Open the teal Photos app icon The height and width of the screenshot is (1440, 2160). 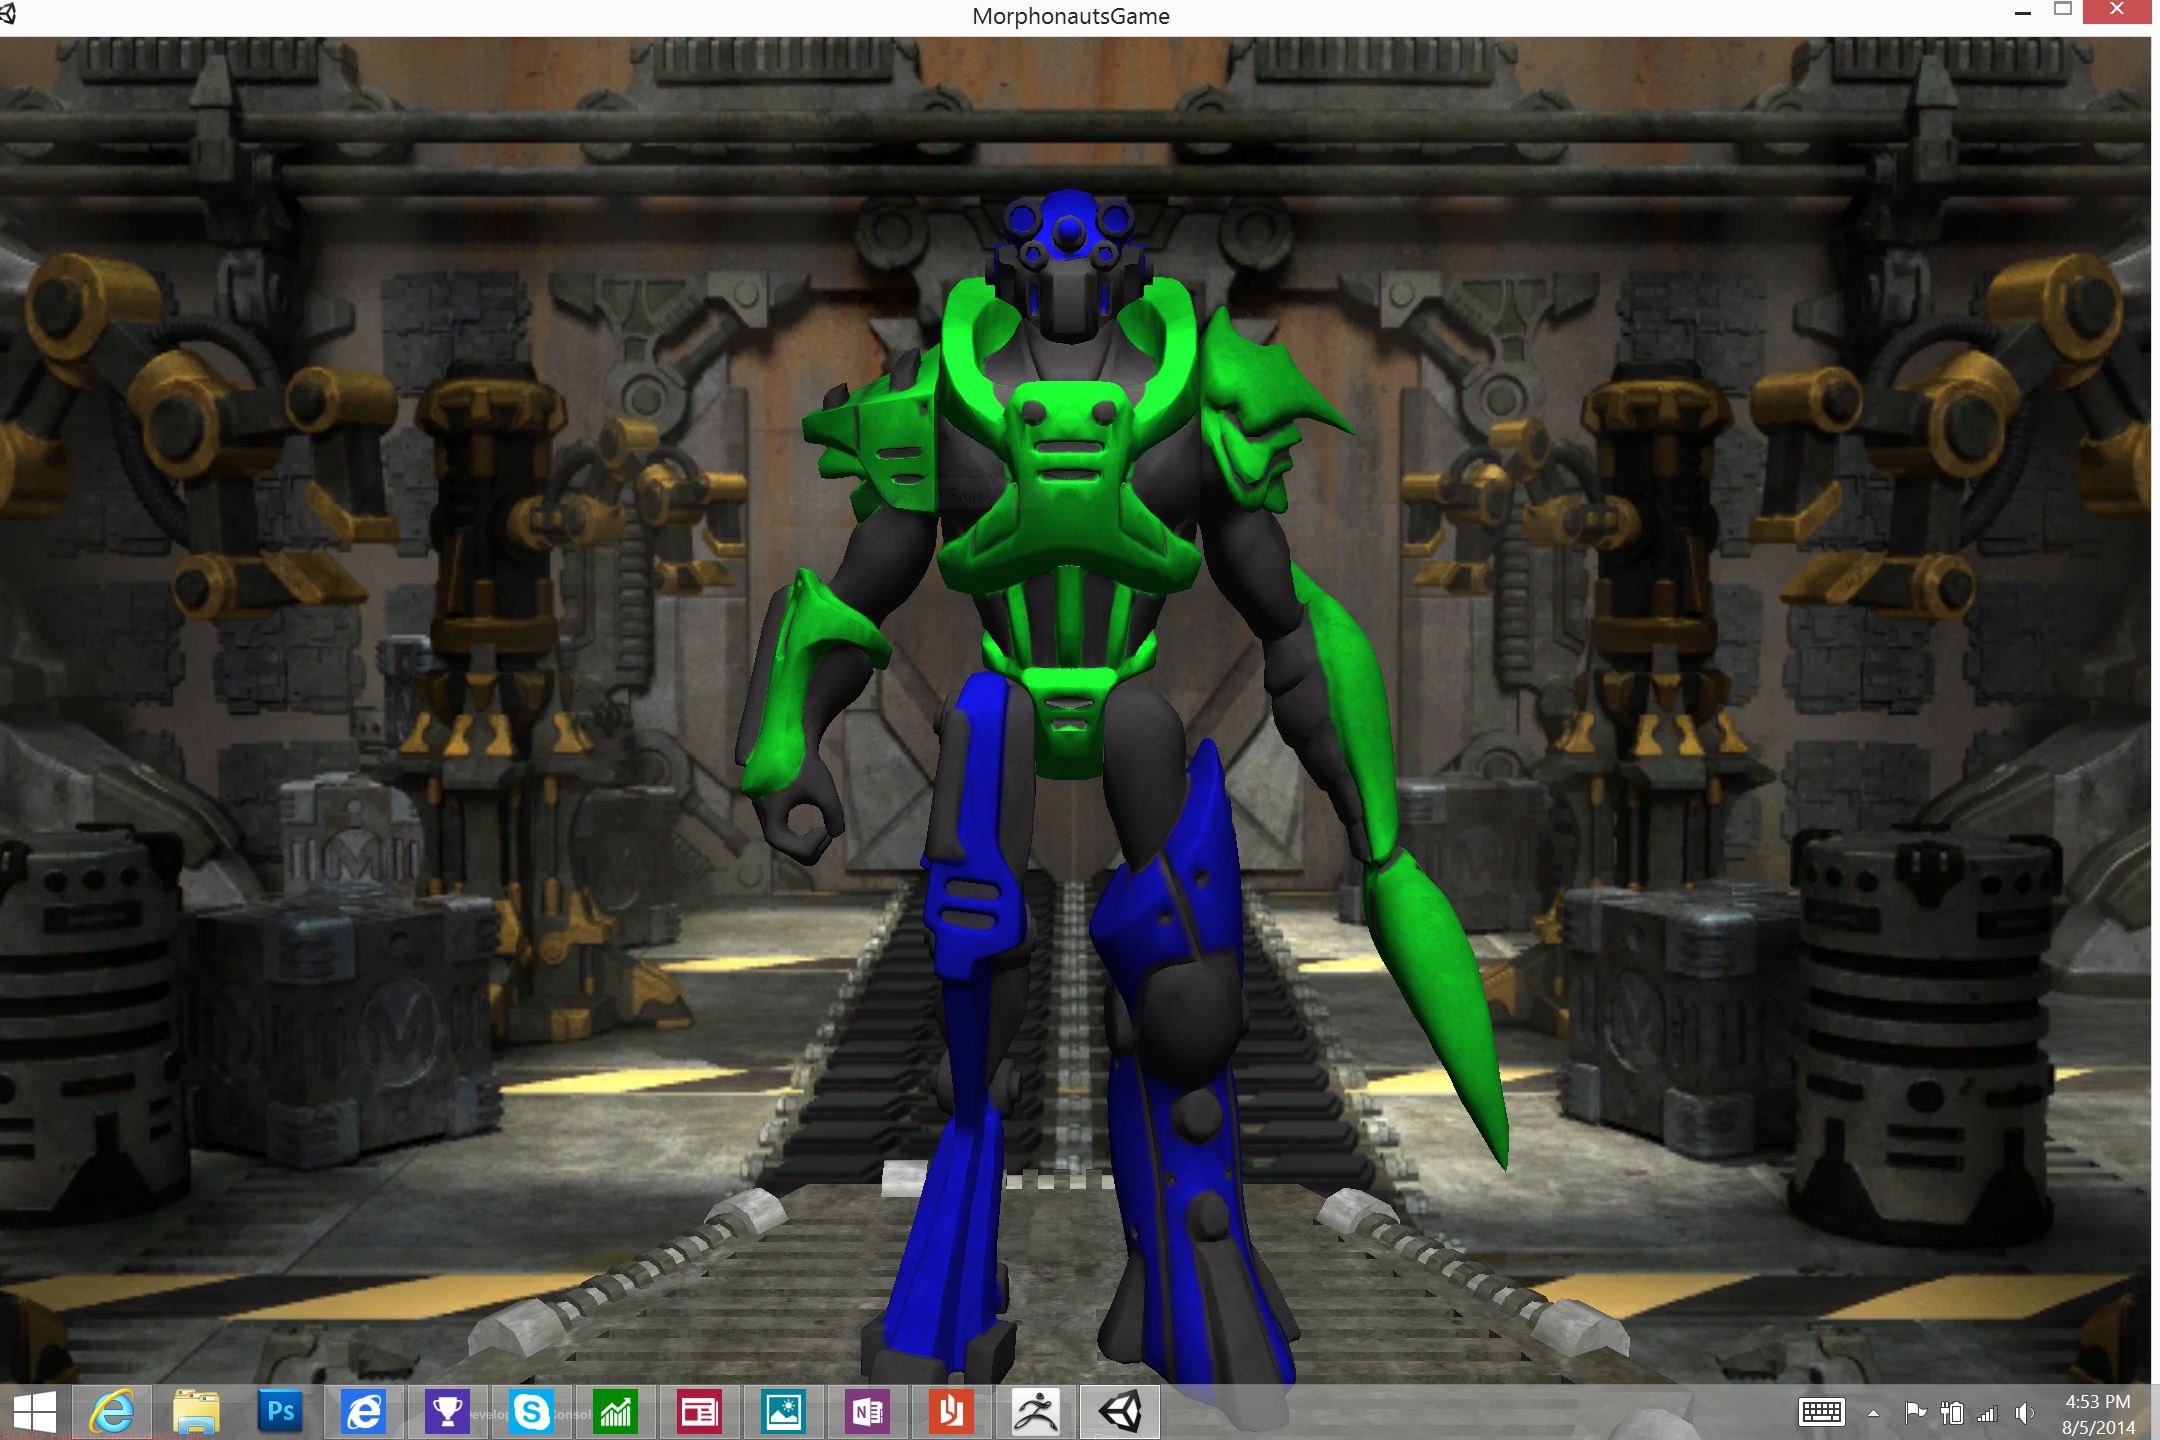click(x=783, y=1412)
